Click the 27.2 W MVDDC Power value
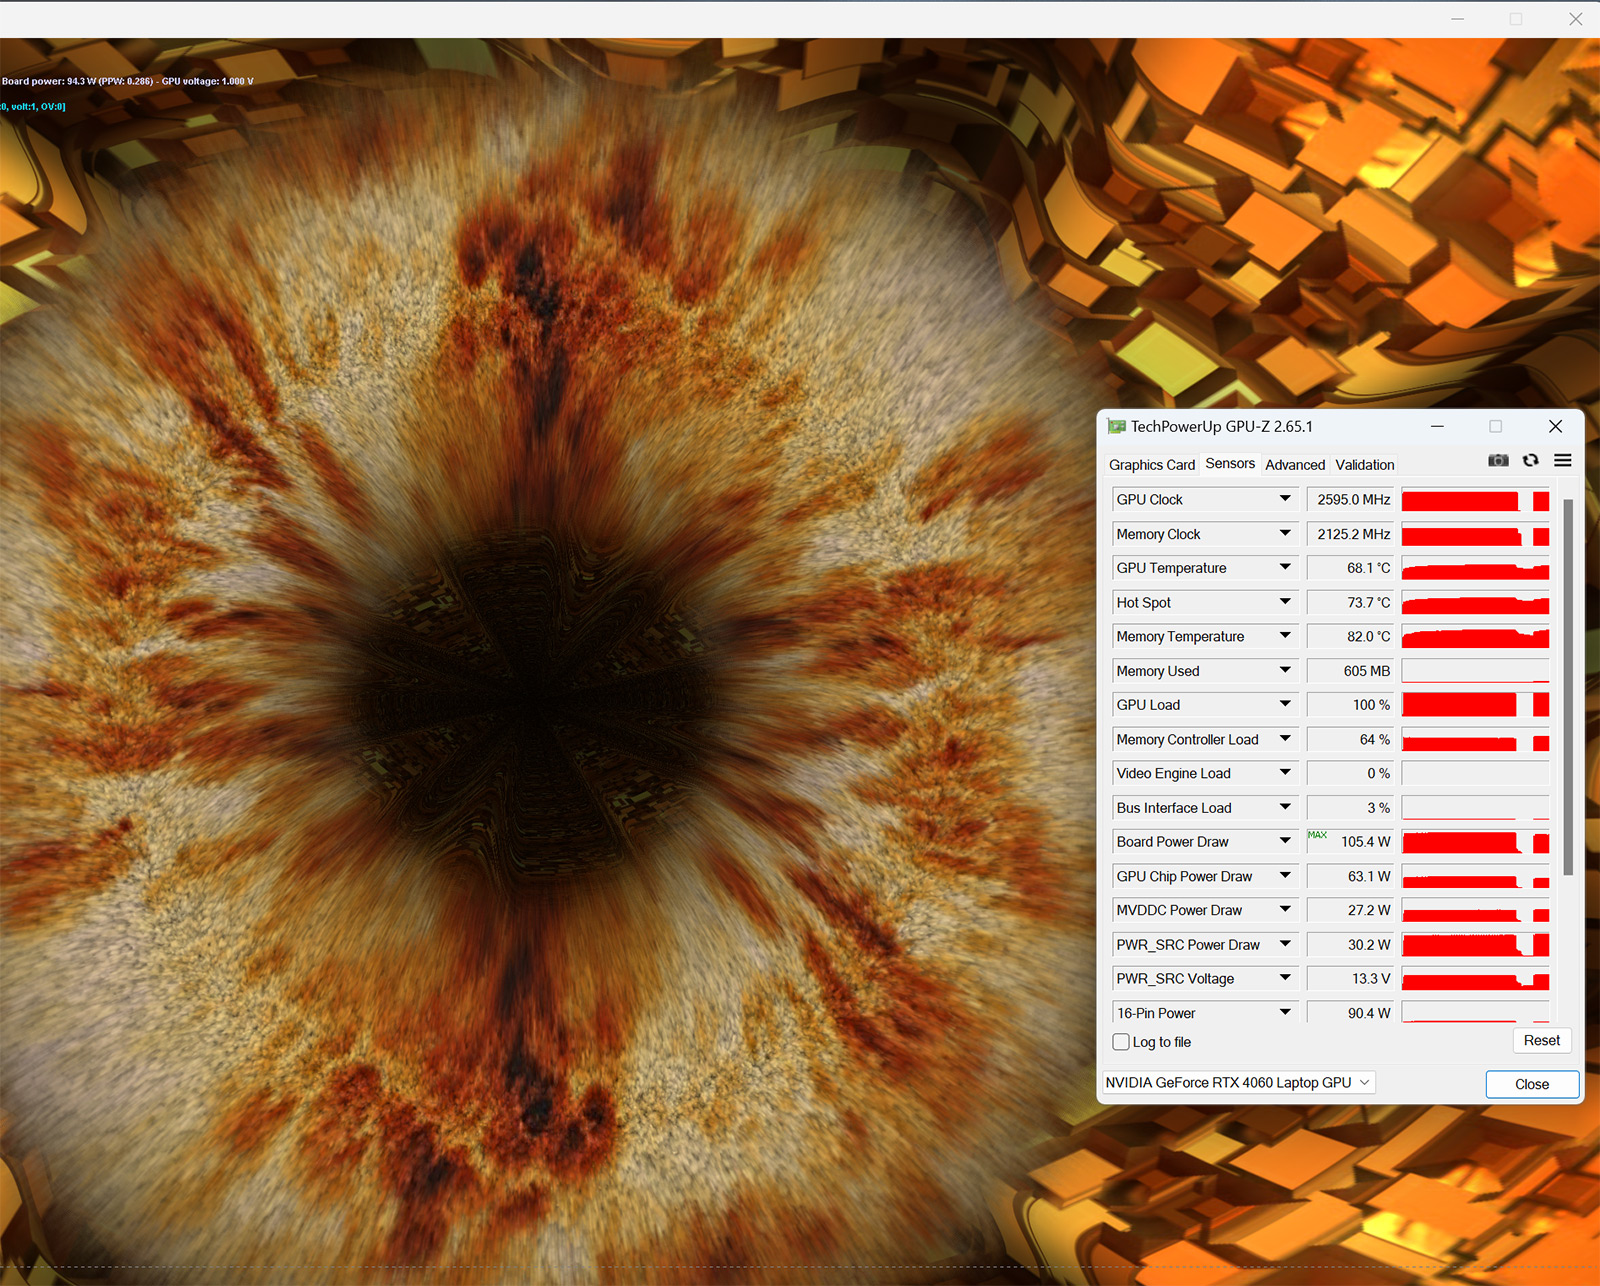The width and height of the screenshot is (1600, 1286). tap(1351, 910)
